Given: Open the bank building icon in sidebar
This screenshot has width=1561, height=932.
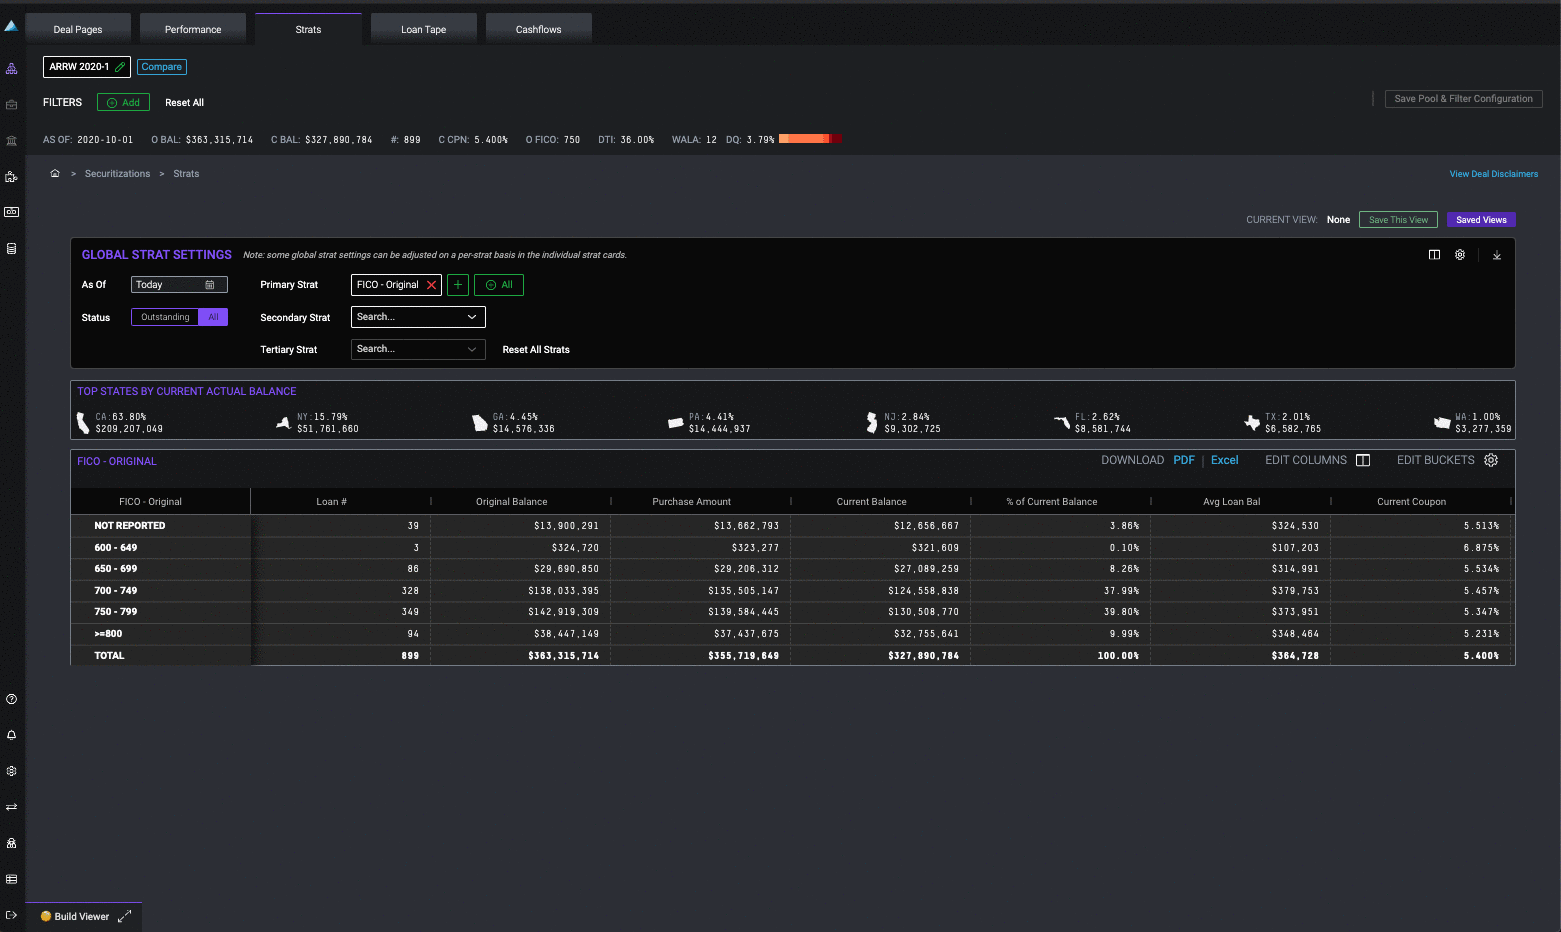Looking at the screenshot, I should coord(11,141).
